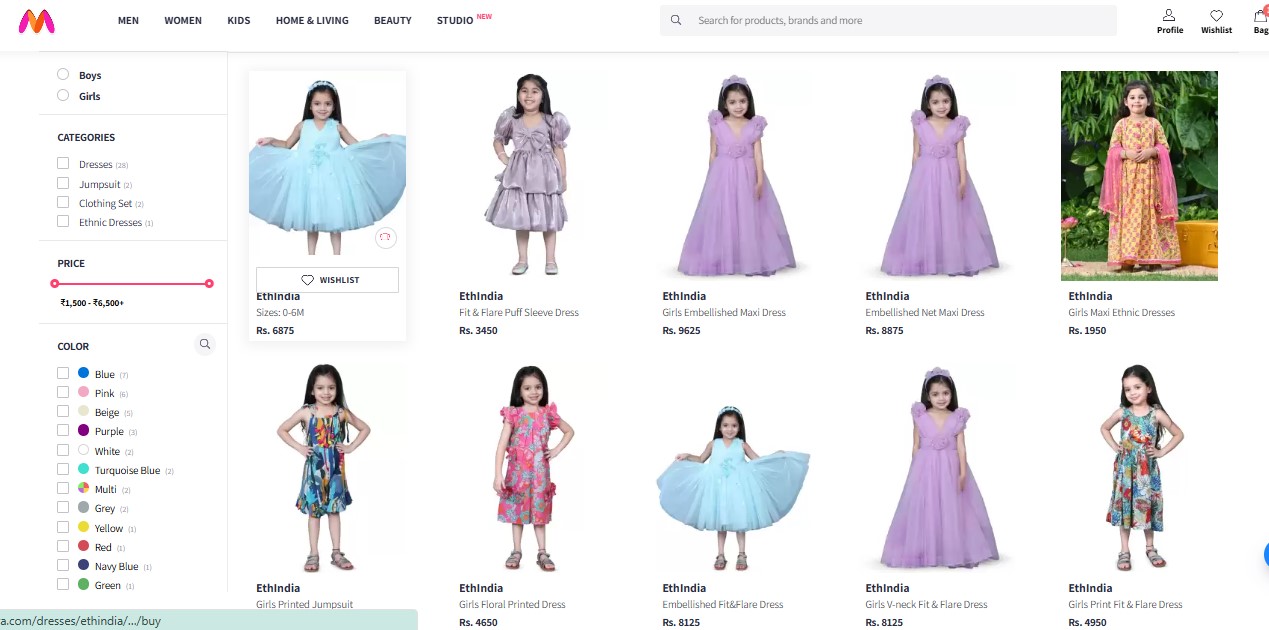1269x630 pixels.
Task: Click the Rs. 1950 price text
Action: (x=1087, y=330)
